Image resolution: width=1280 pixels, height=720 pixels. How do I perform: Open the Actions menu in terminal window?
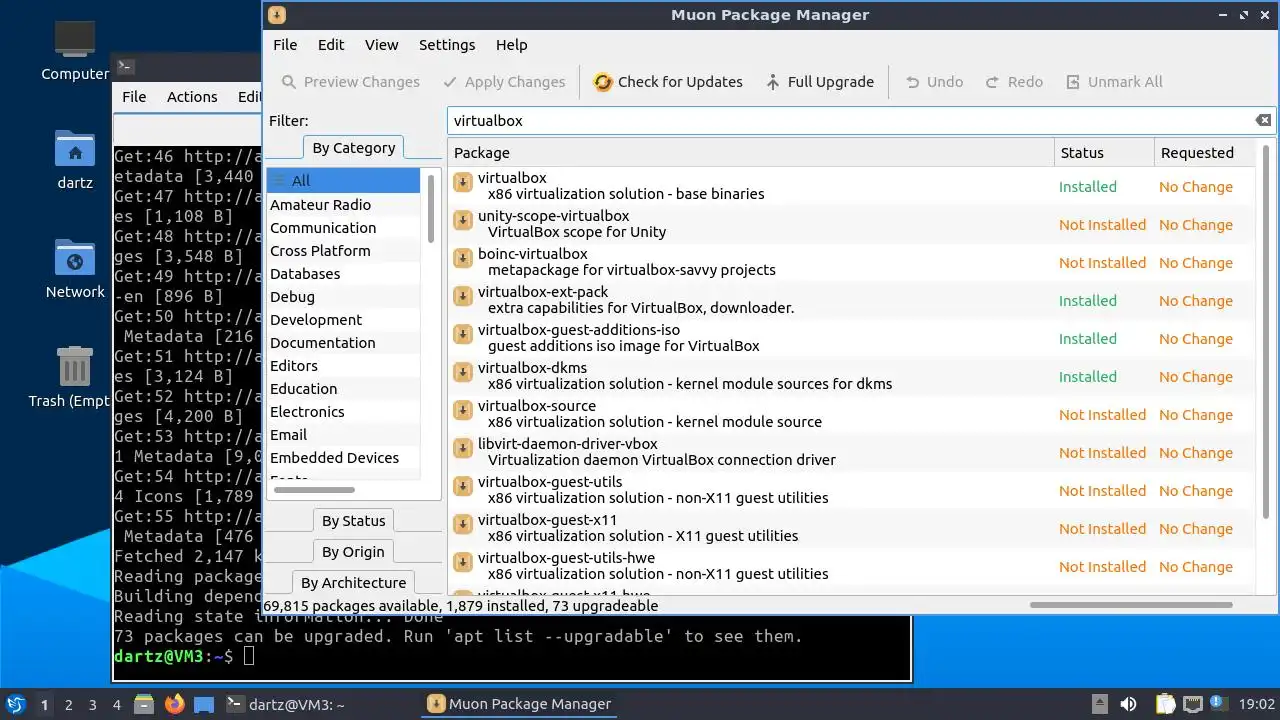[192, 97]
